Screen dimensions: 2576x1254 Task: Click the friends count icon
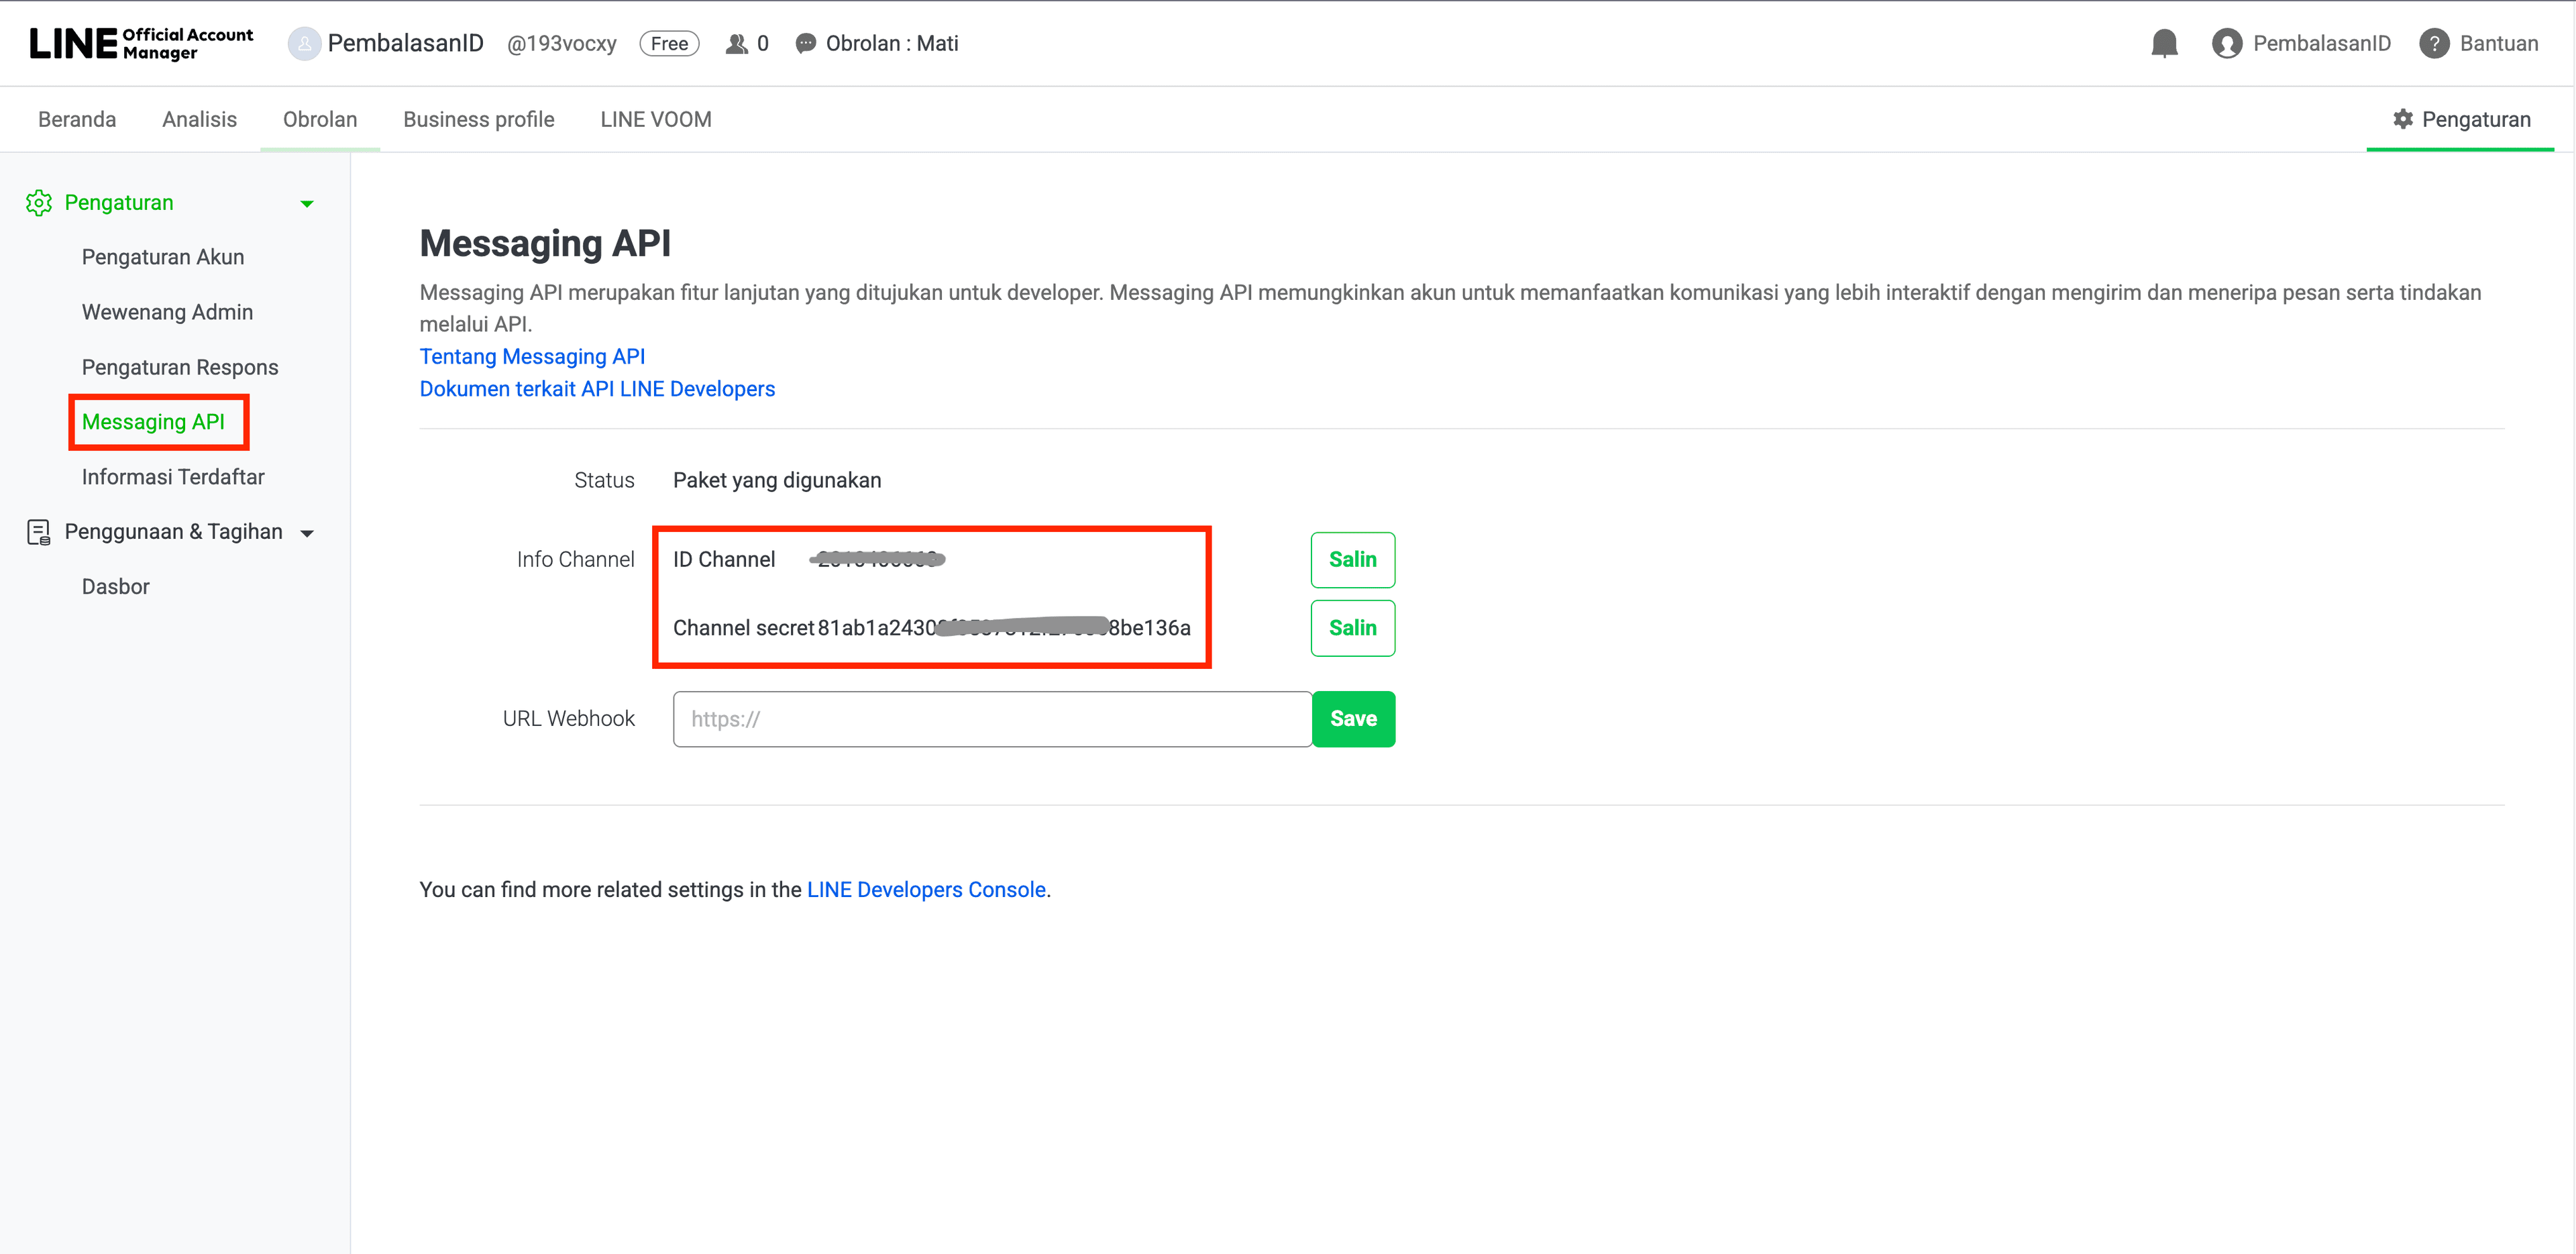coord(736,44)
